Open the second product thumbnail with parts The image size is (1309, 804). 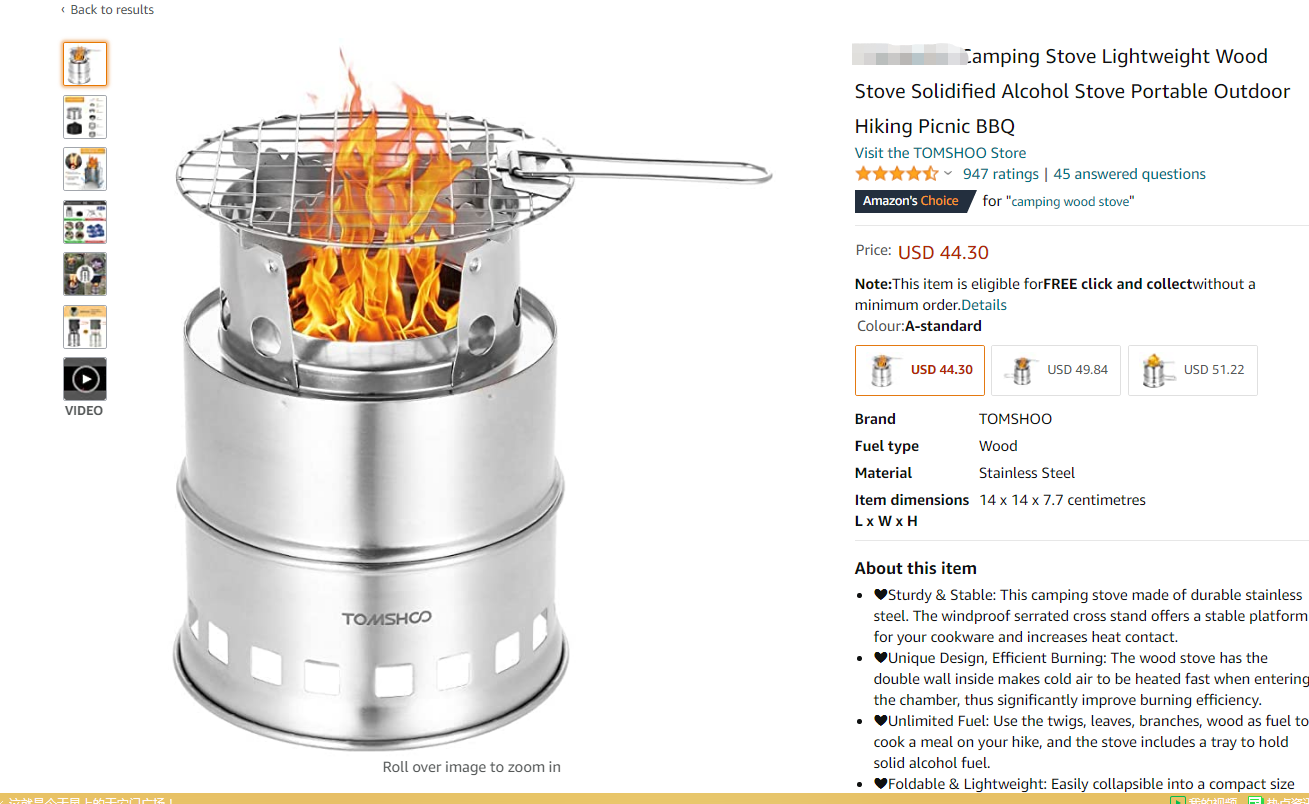[85, 117]
